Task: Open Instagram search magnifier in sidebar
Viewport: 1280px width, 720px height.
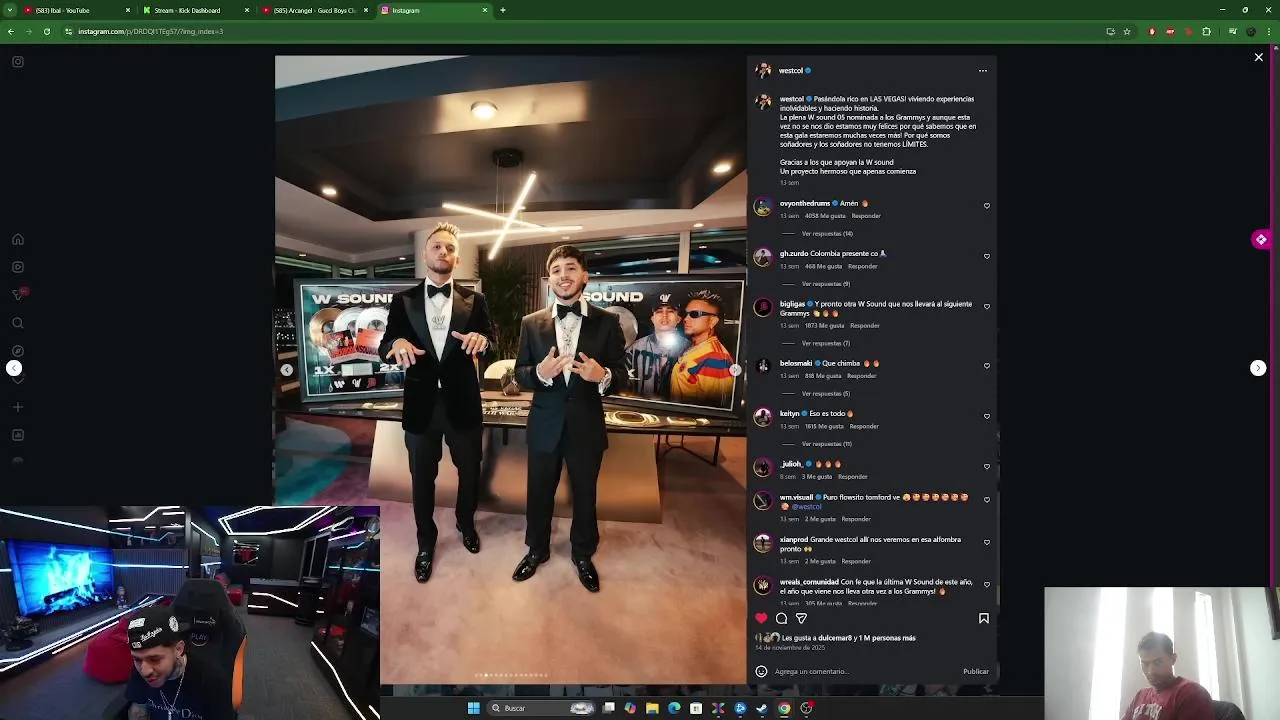Action: (17, 323)
